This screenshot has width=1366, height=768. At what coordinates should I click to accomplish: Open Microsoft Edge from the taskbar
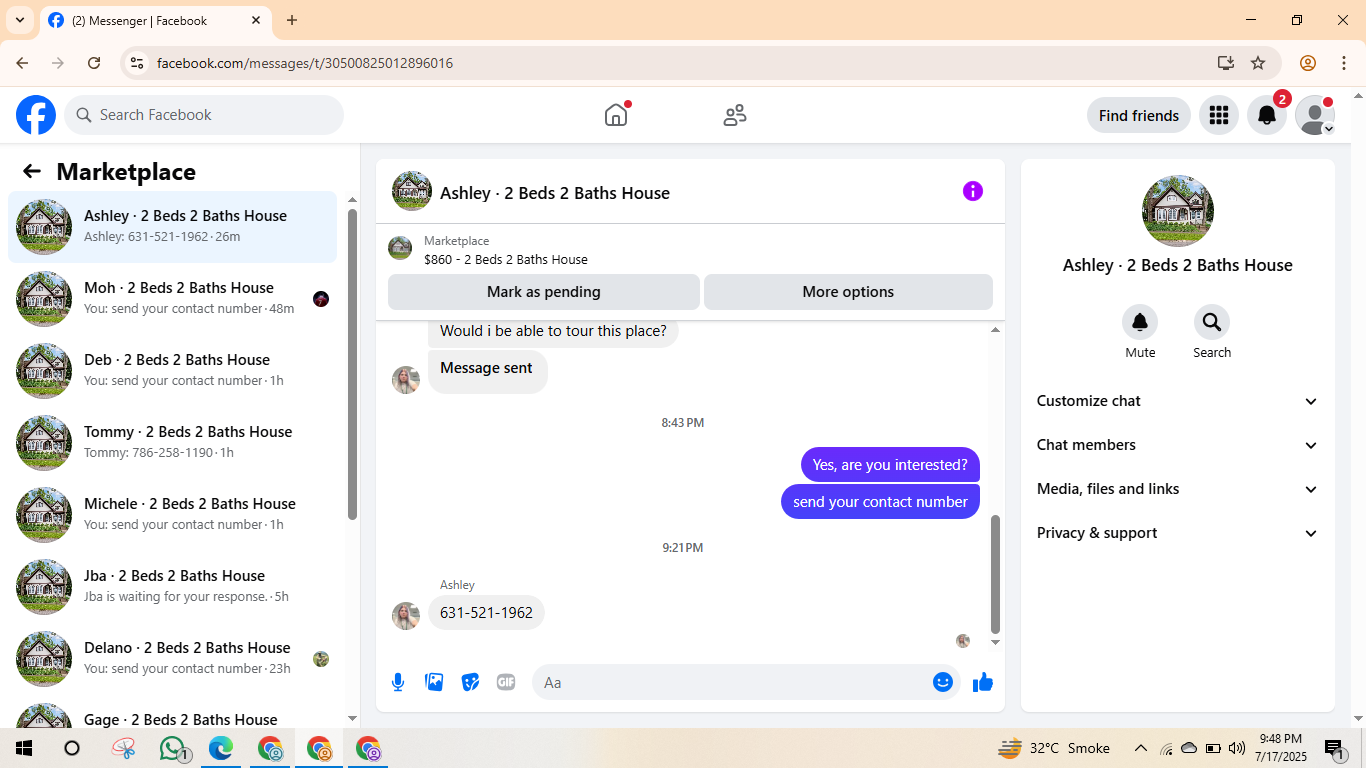pos(221,748)
